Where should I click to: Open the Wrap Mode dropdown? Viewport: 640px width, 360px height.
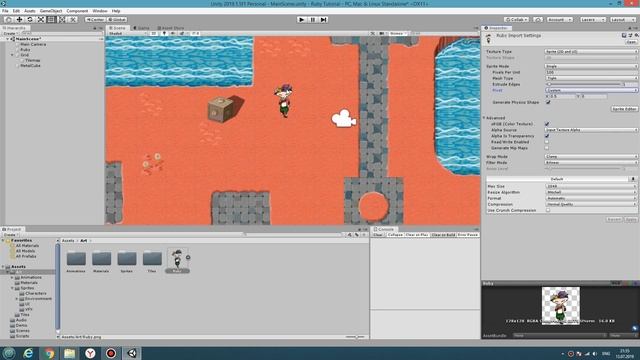point(591,156)
